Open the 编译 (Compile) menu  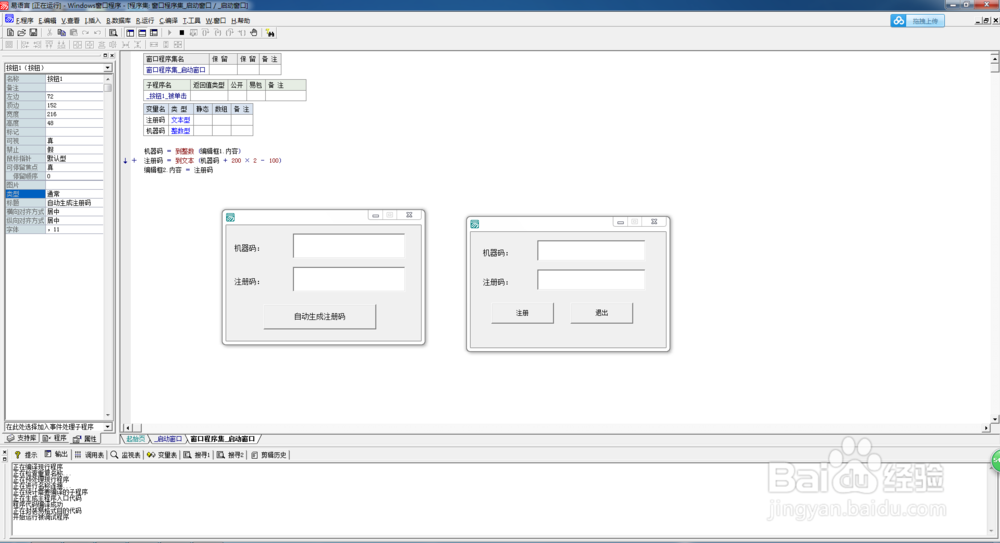click(x=168, y=21)
